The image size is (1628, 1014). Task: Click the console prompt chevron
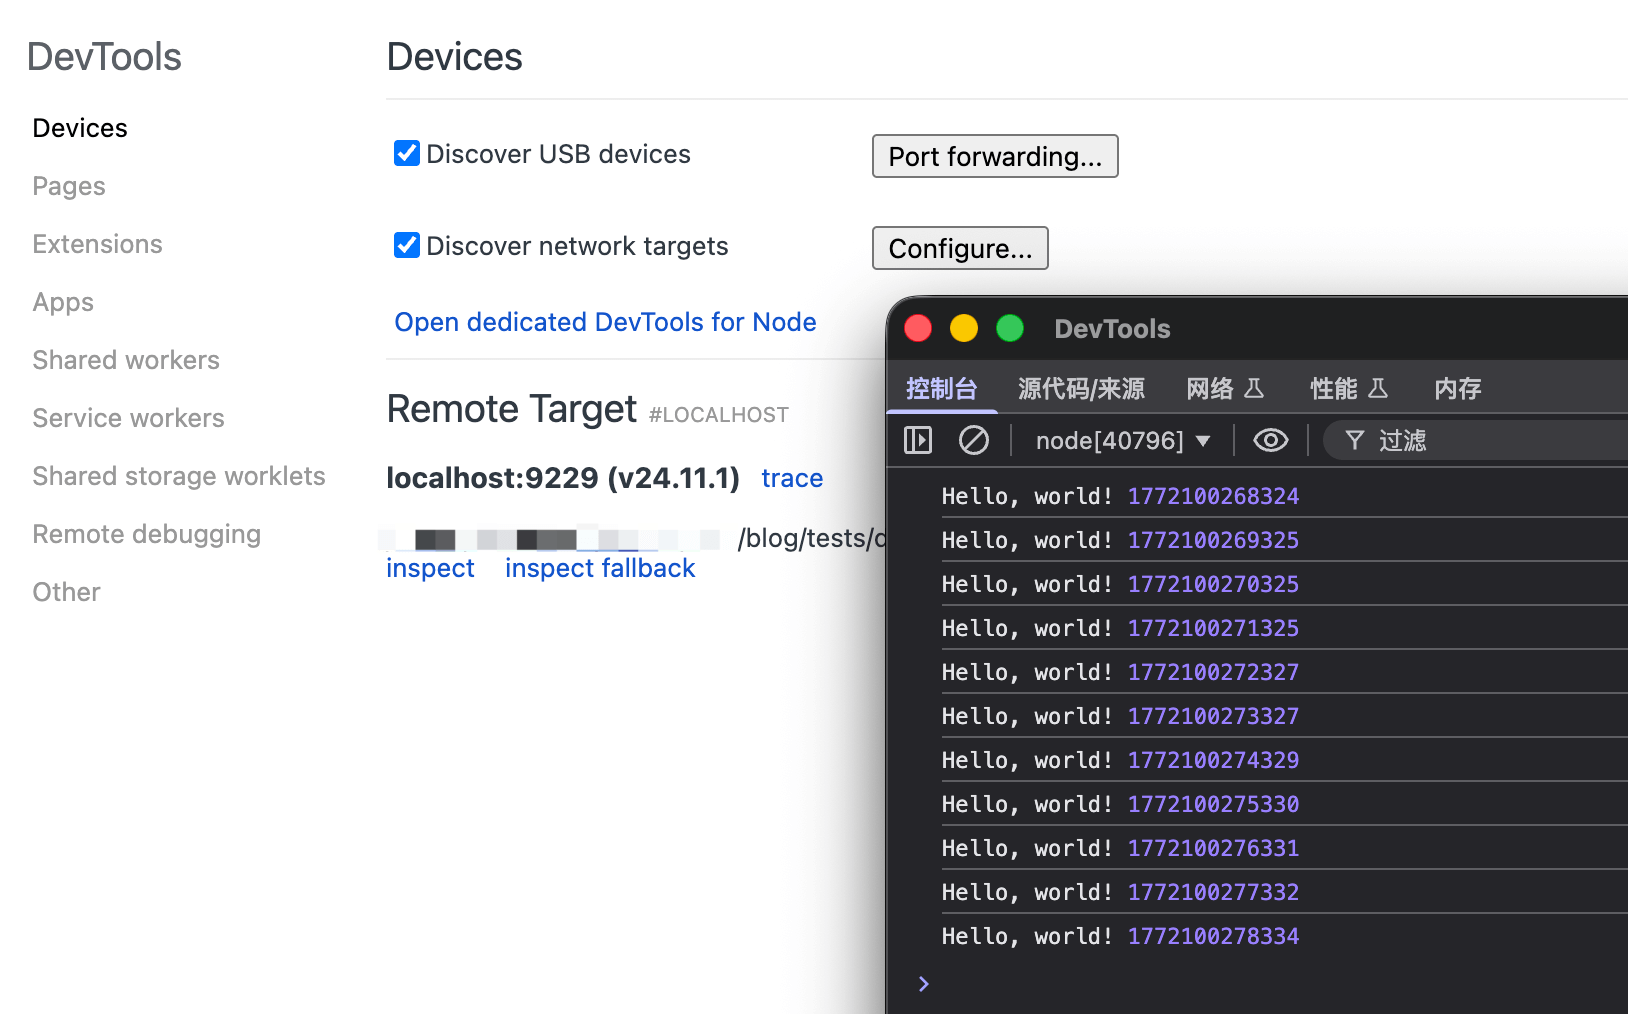click(923, 984)
